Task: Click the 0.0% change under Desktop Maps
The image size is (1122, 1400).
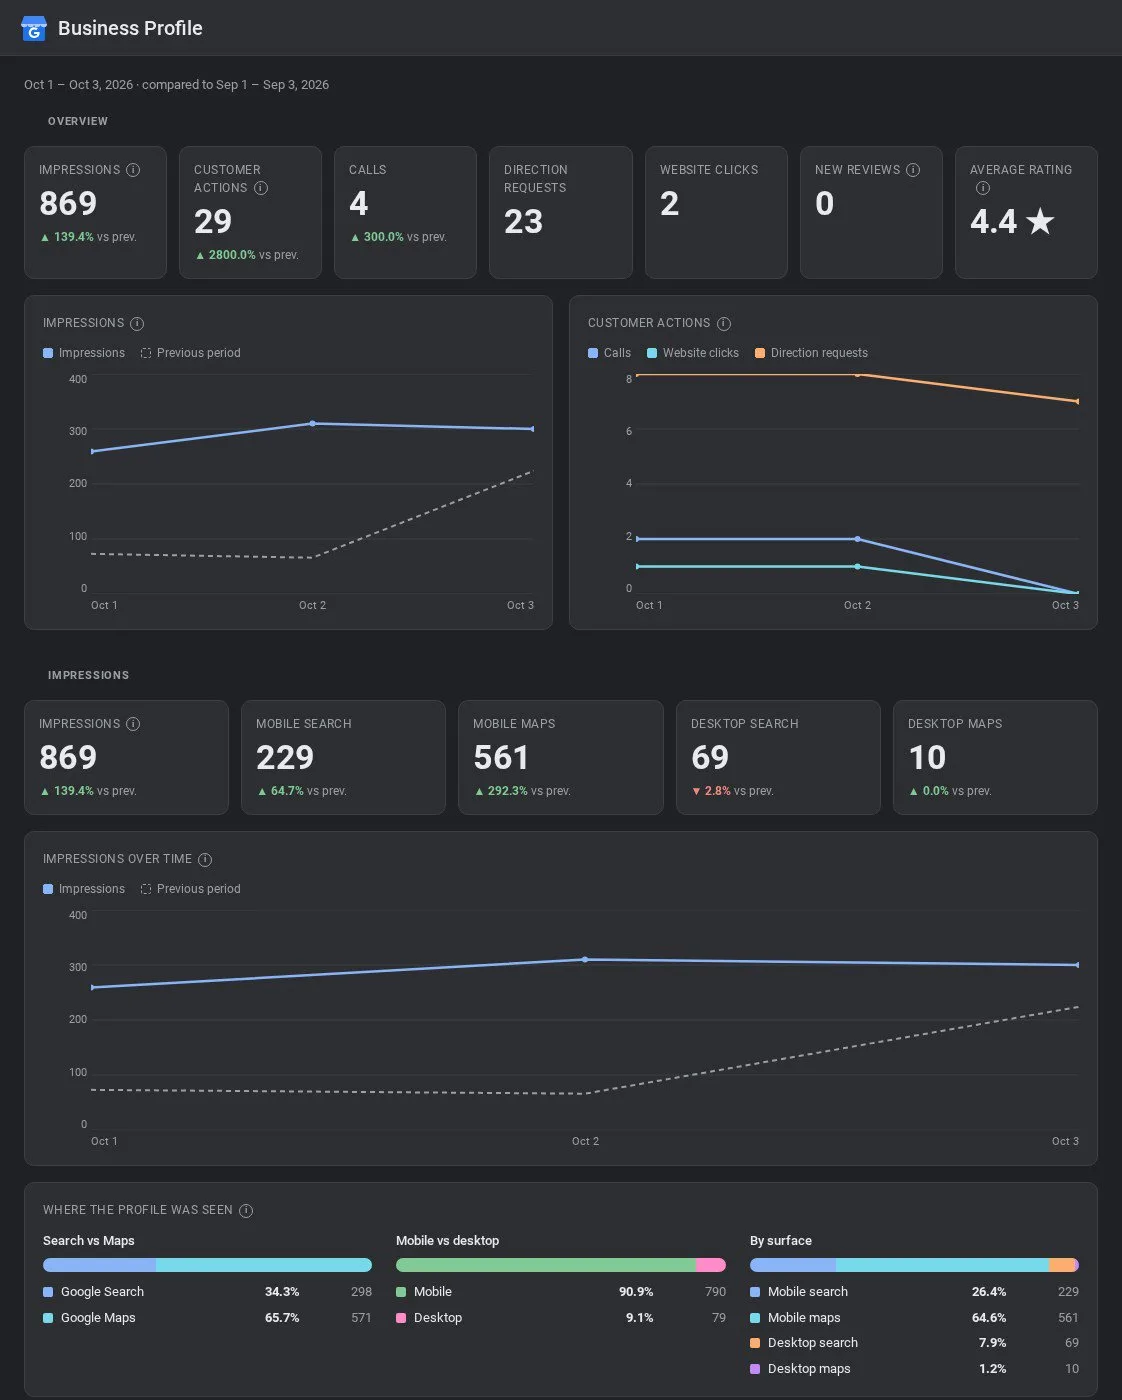Action: [950, 791]
